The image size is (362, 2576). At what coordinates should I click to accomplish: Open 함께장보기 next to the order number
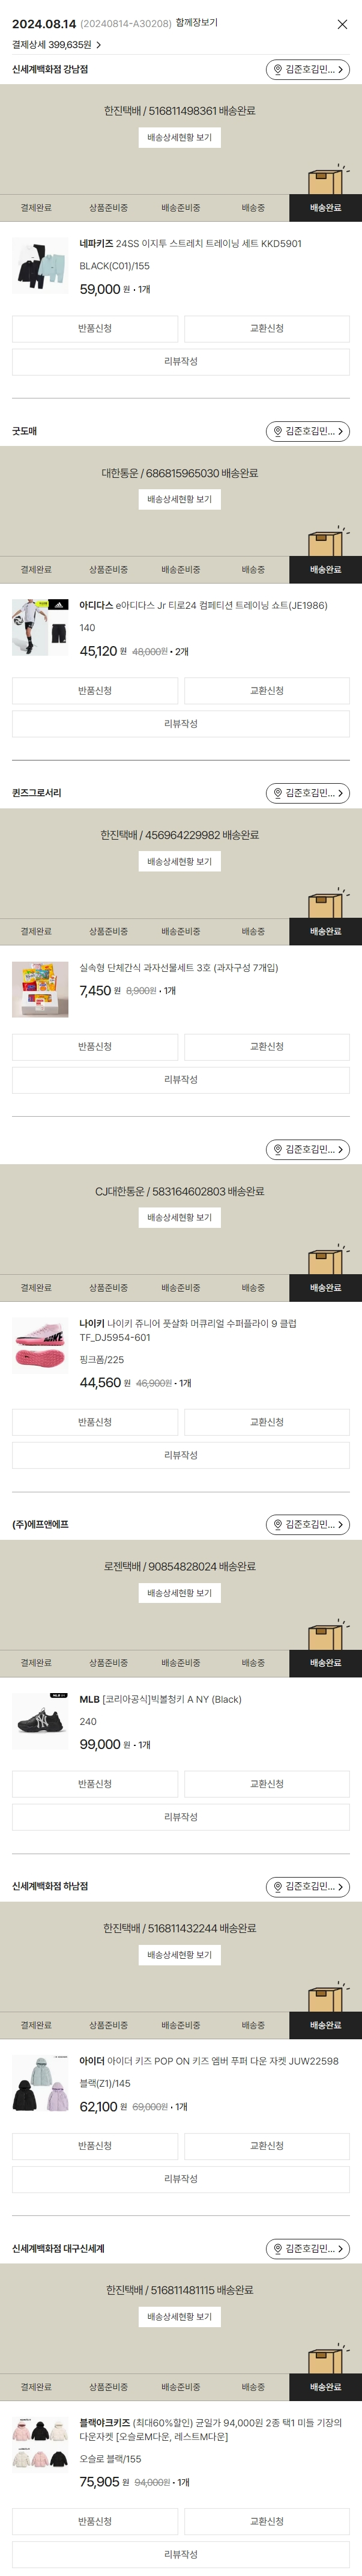[196, 23]
